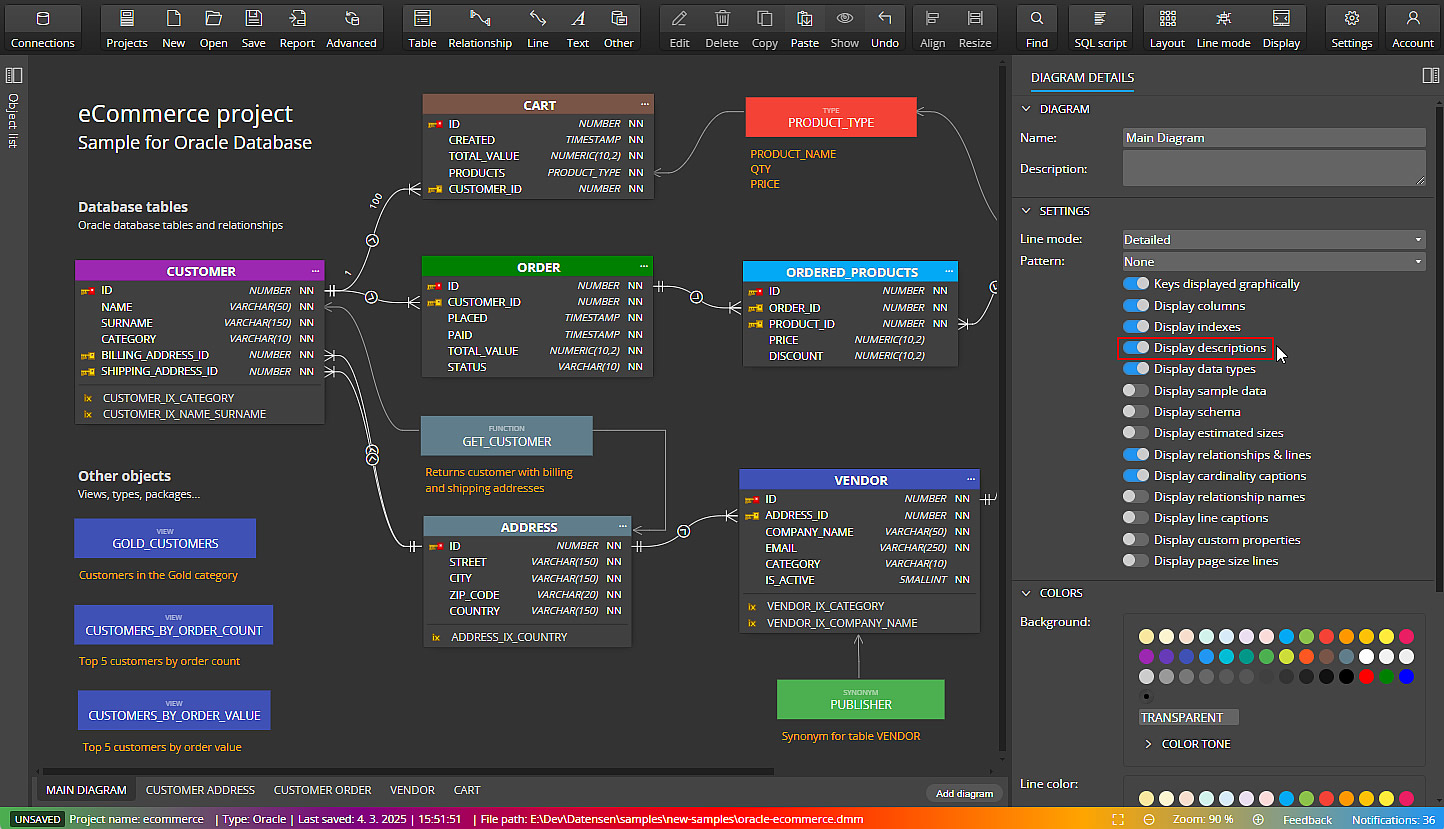This screenshot has height=829, width=1444.
Task: Disable the Display columns toggle
Action: 1136,305
